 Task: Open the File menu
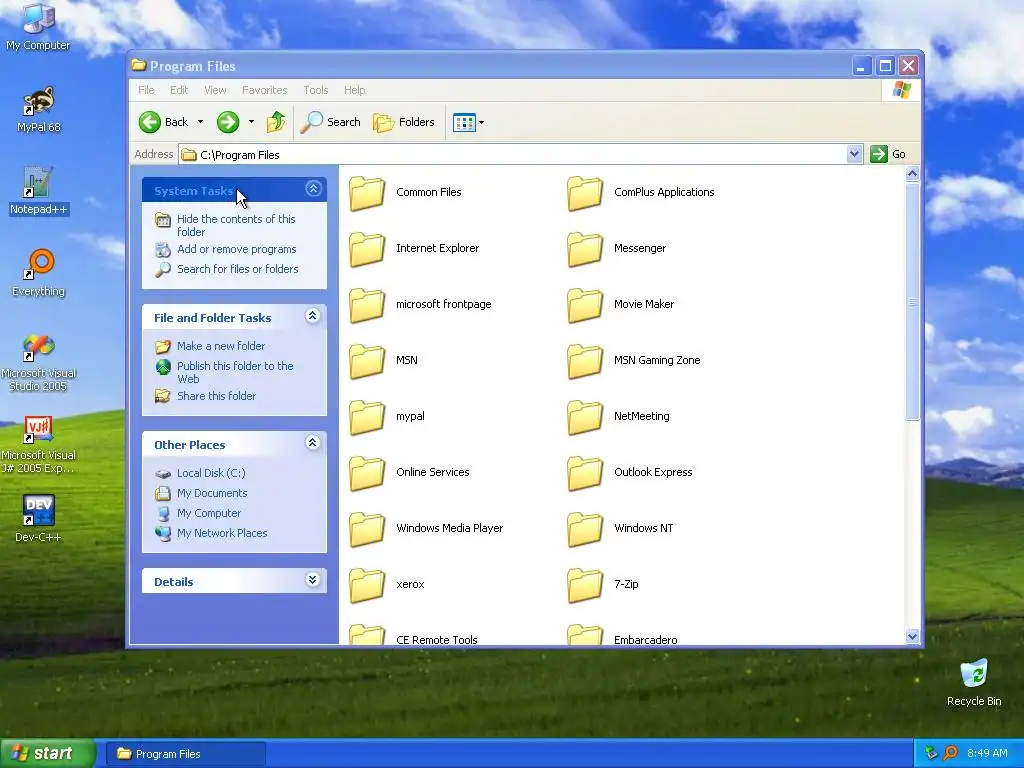click(146, 90)
